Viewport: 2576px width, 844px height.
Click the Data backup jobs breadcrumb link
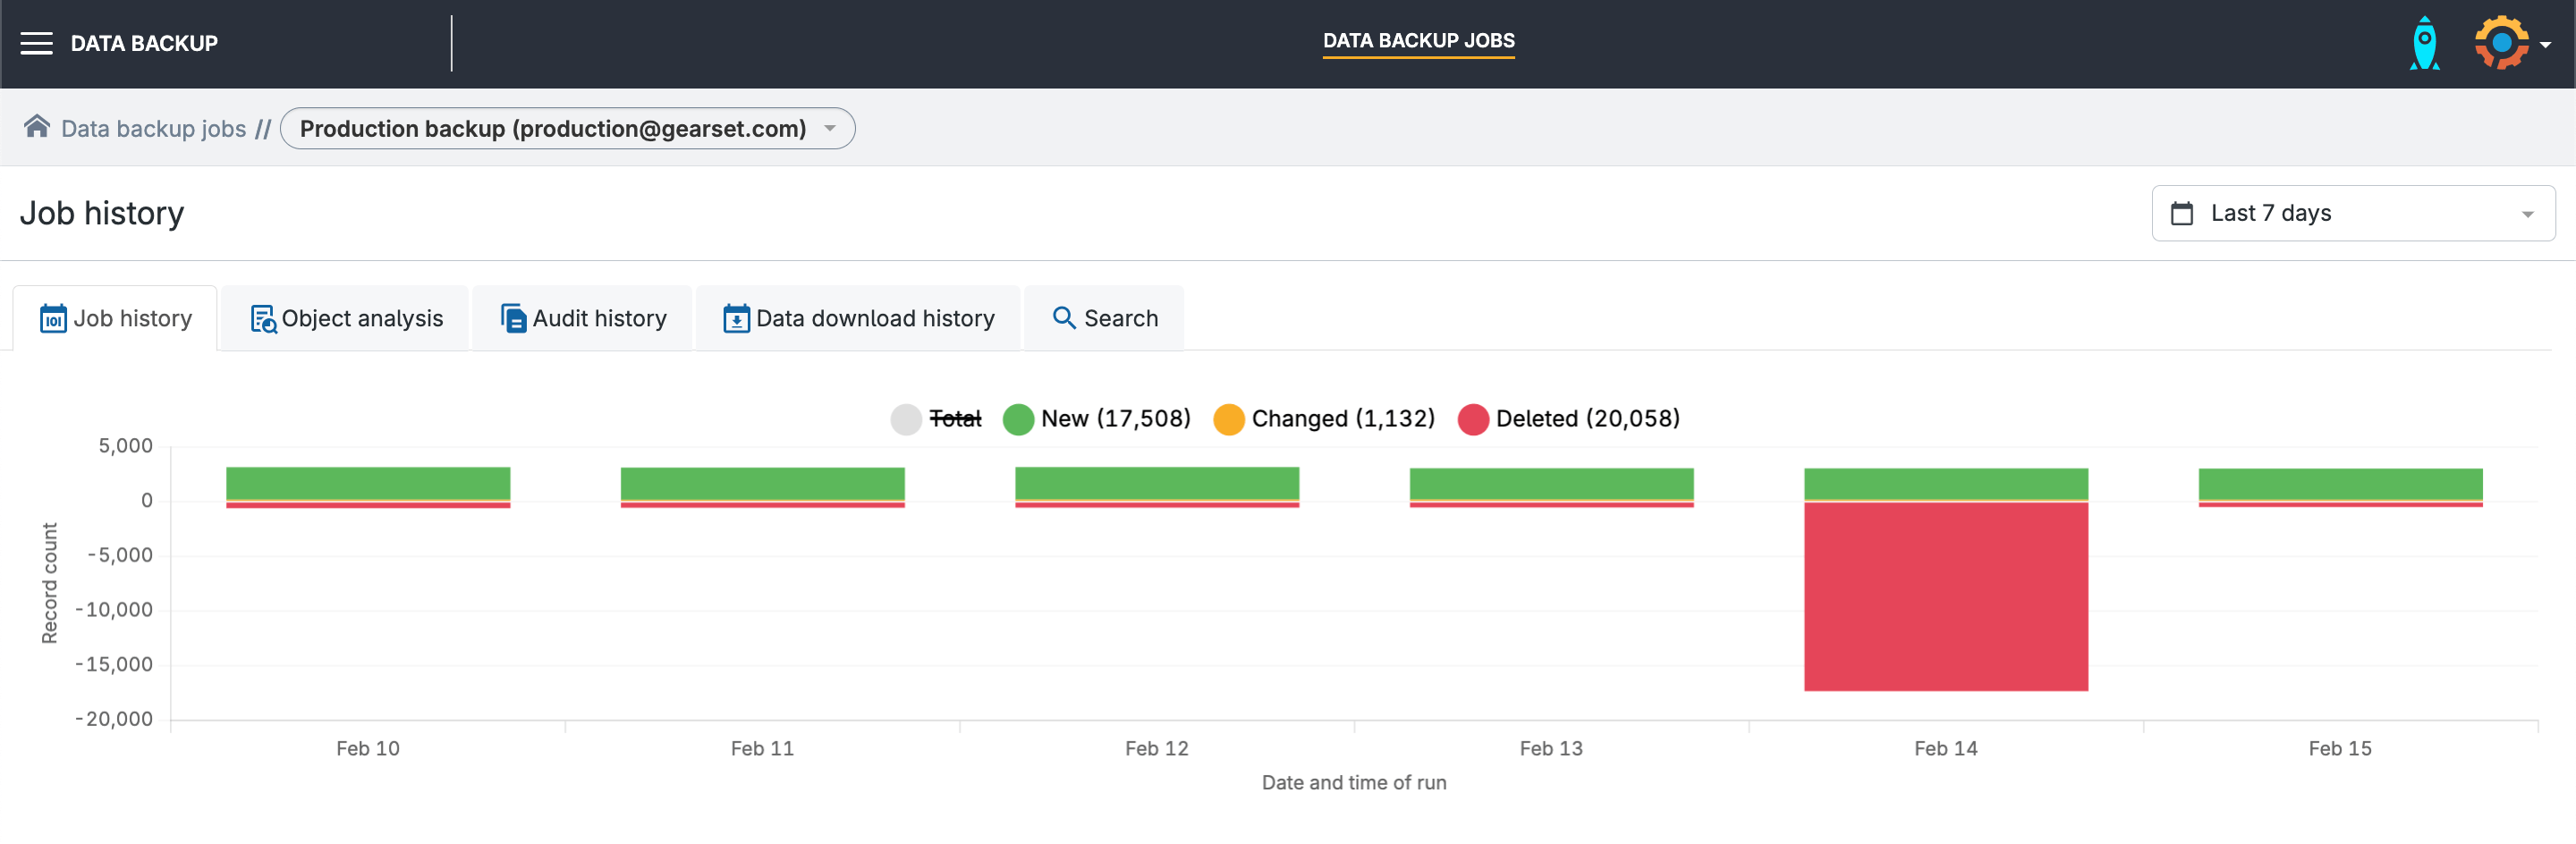[x=153, y=128]
